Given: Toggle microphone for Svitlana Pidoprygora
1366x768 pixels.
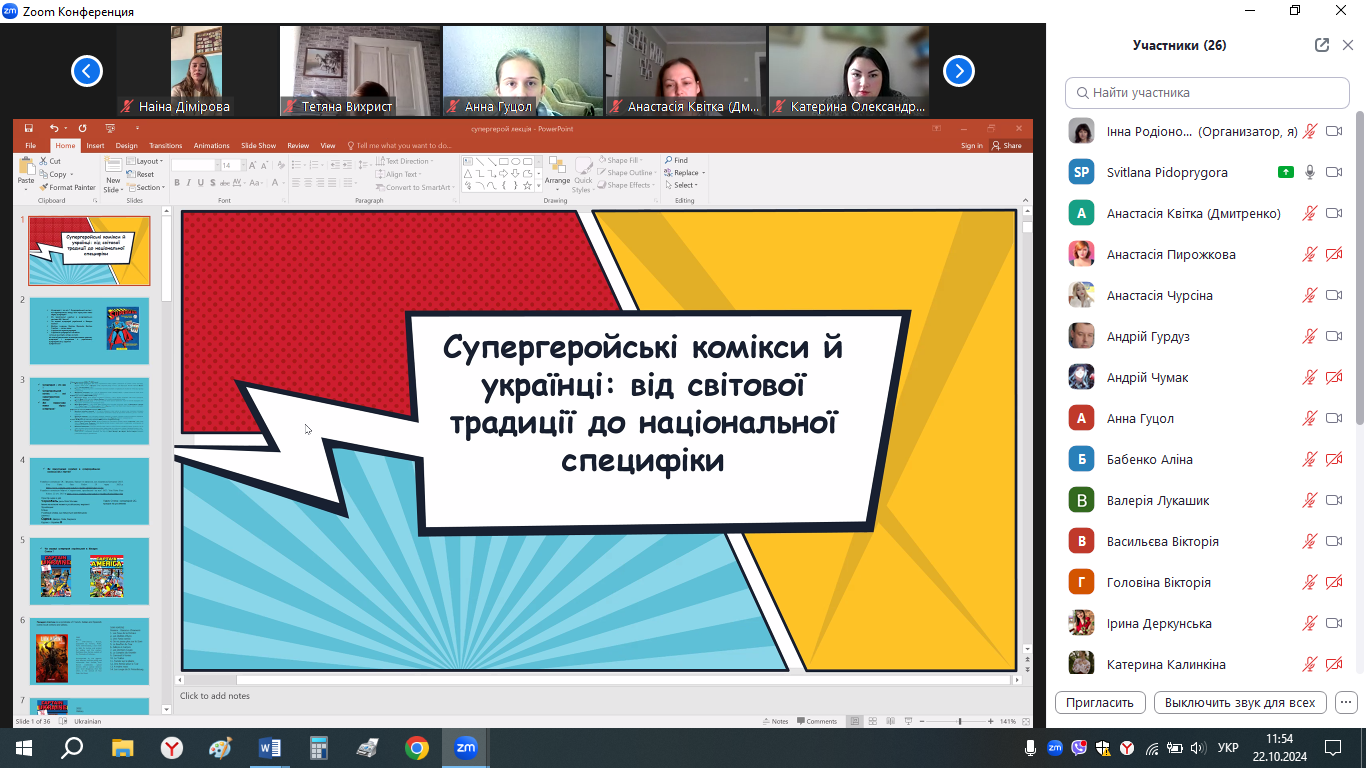Looking at the screenshot, I should (1310, 172).
